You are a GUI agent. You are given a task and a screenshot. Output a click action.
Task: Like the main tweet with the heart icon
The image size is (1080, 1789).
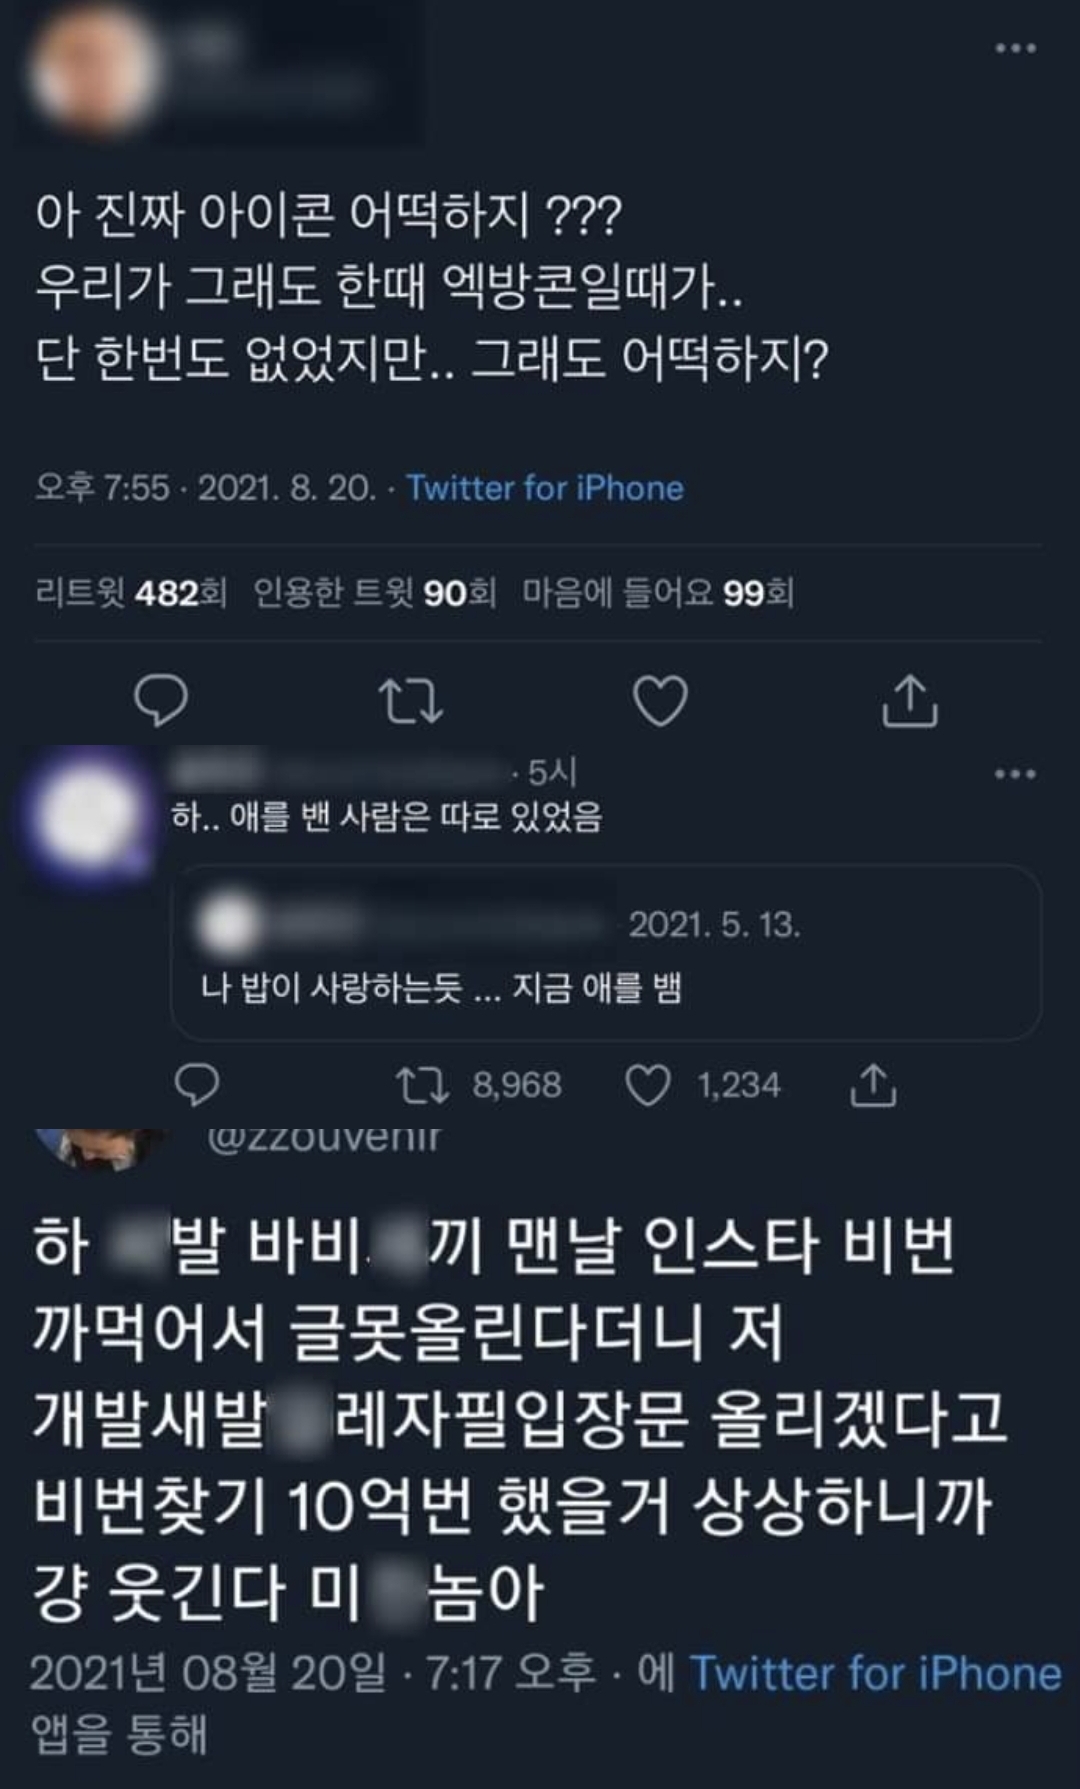[x=661, y=700]
